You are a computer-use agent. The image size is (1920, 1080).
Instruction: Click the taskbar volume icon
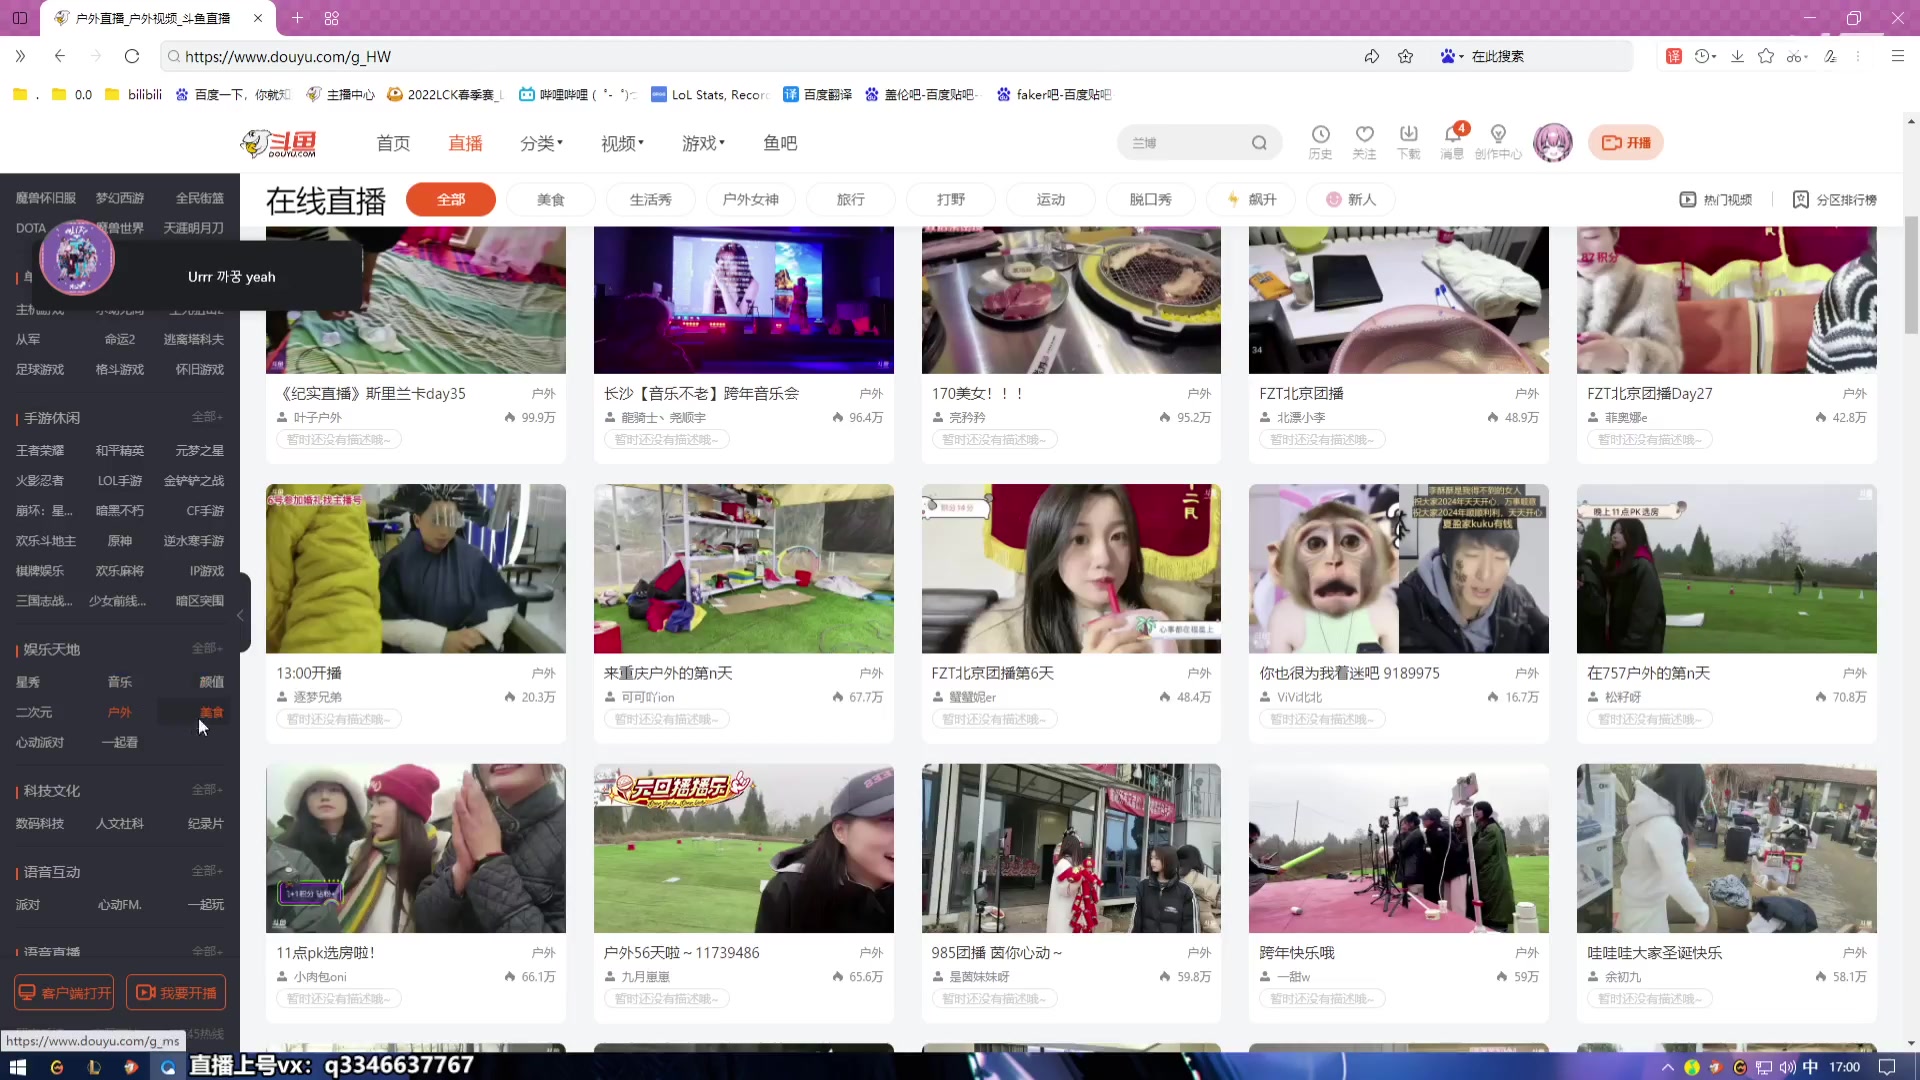tap(1787, 1067)
